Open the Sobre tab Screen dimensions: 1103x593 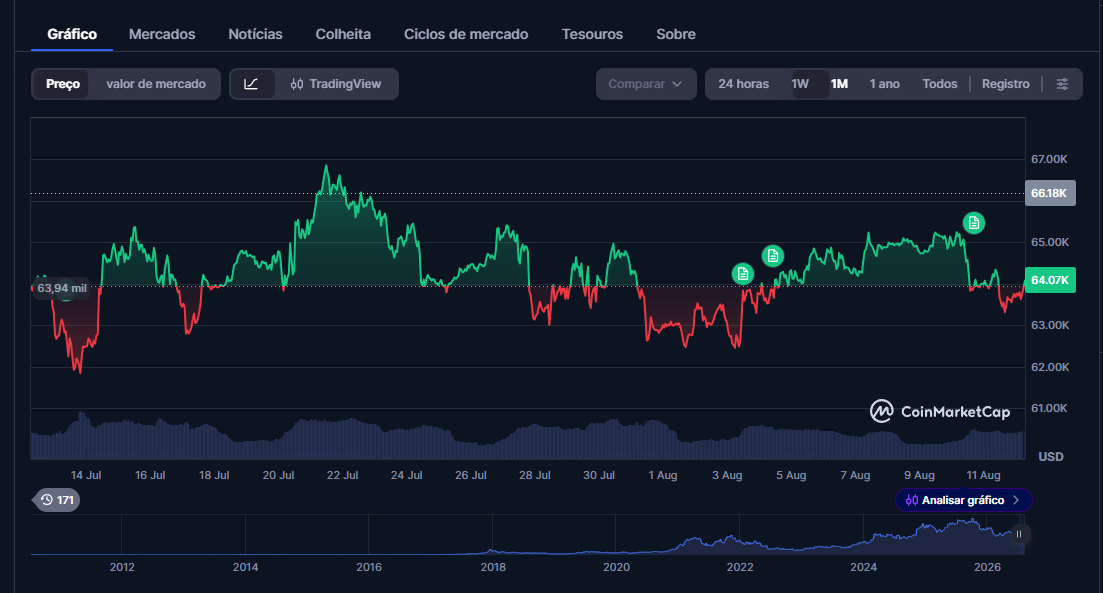click(x=676, y=34)
